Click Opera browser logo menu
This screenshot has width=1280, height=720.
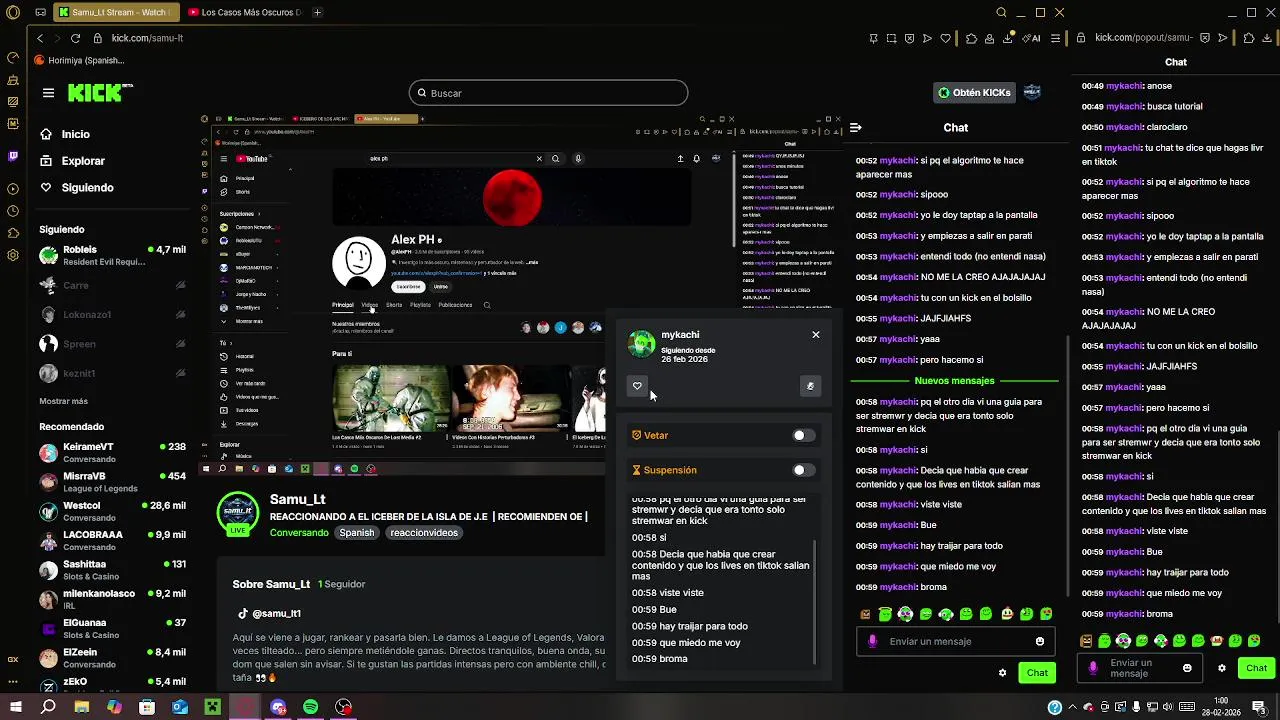[12, 12]
